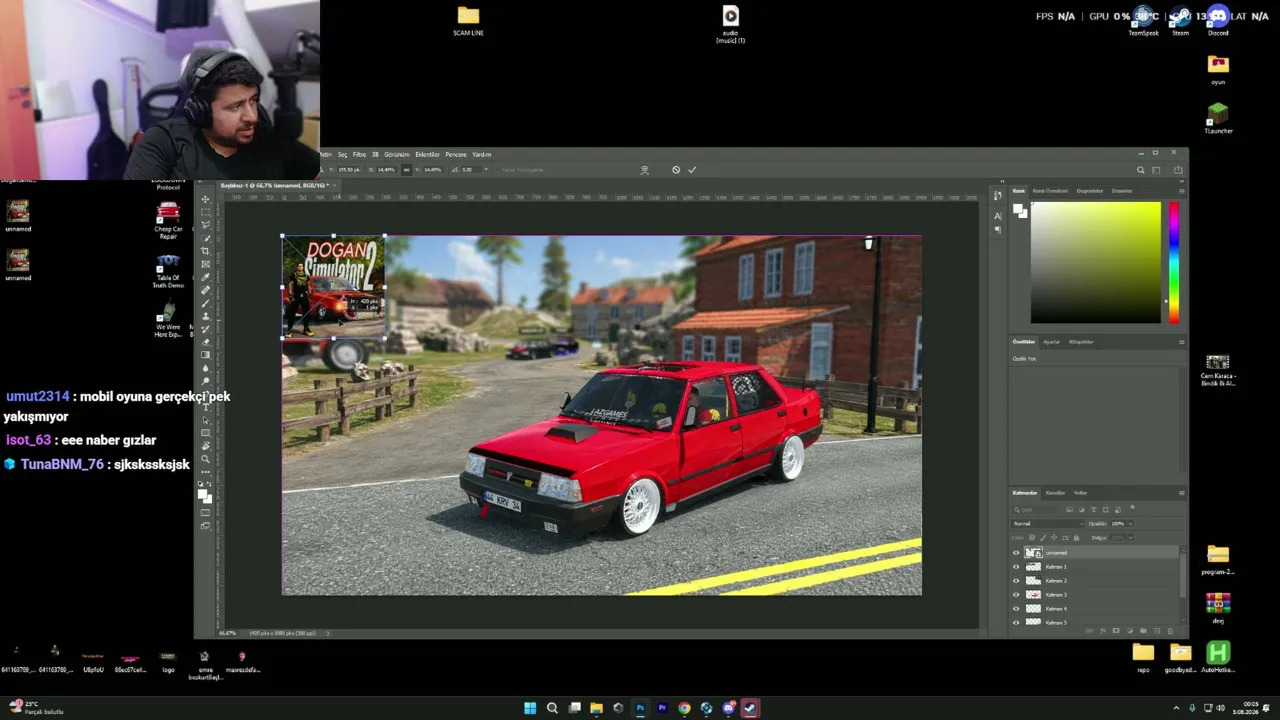Select the Katman 3 layer thumbnail
The height and width of the screenshot is (720, 1280).
1034,595
